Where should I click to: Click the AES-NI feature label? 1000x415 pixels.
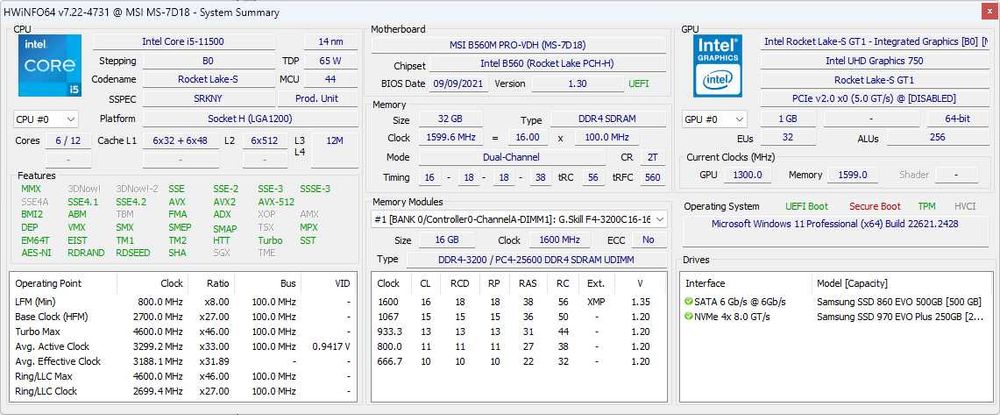[36, 252]
